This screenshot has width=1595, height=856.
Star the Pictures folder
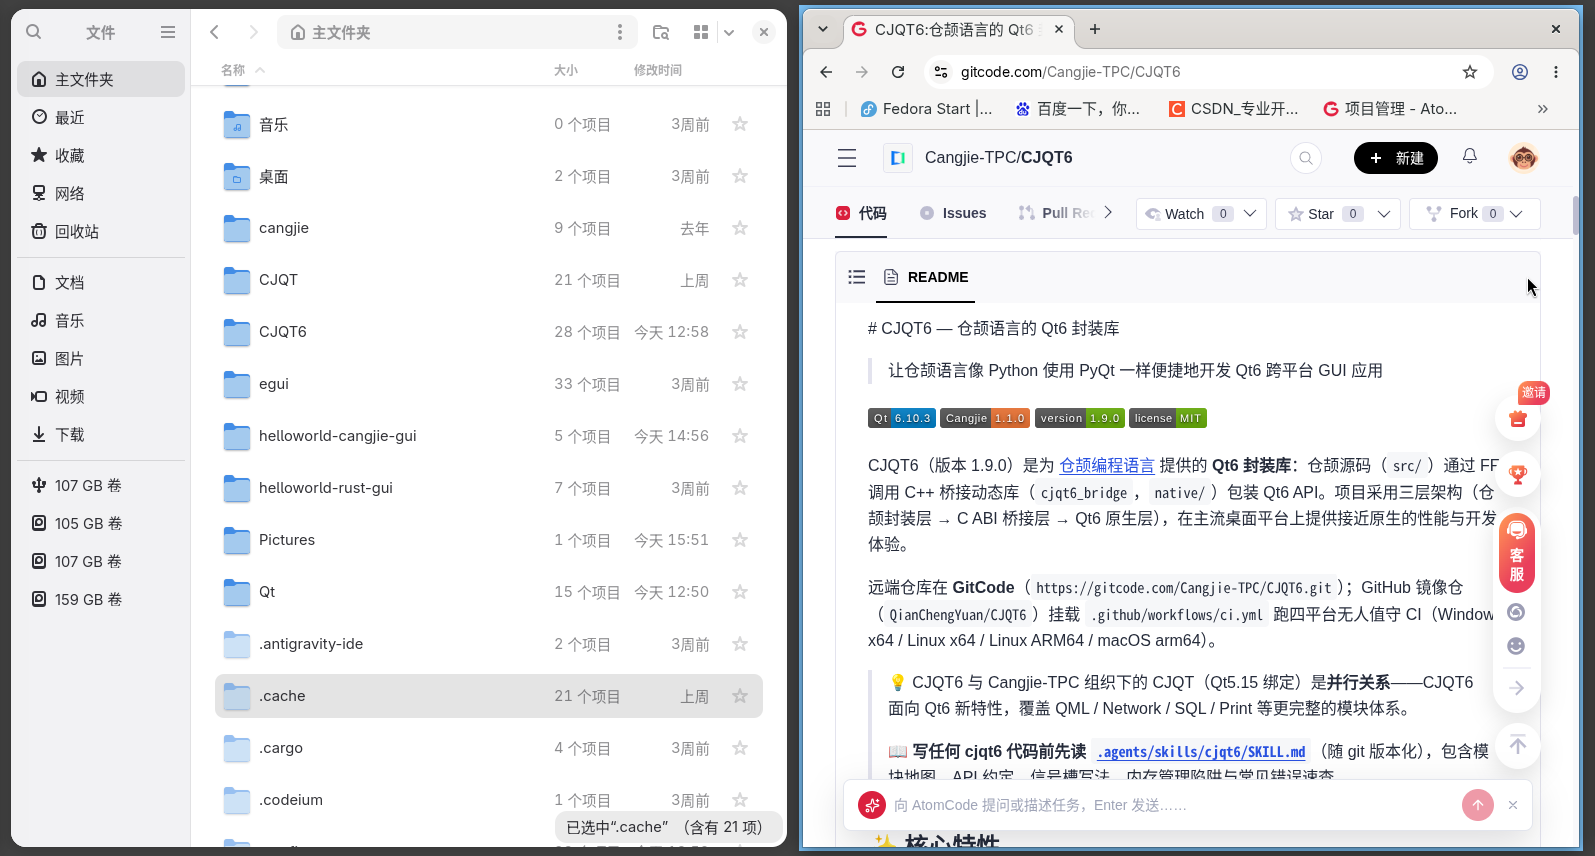tap(740, 540)
